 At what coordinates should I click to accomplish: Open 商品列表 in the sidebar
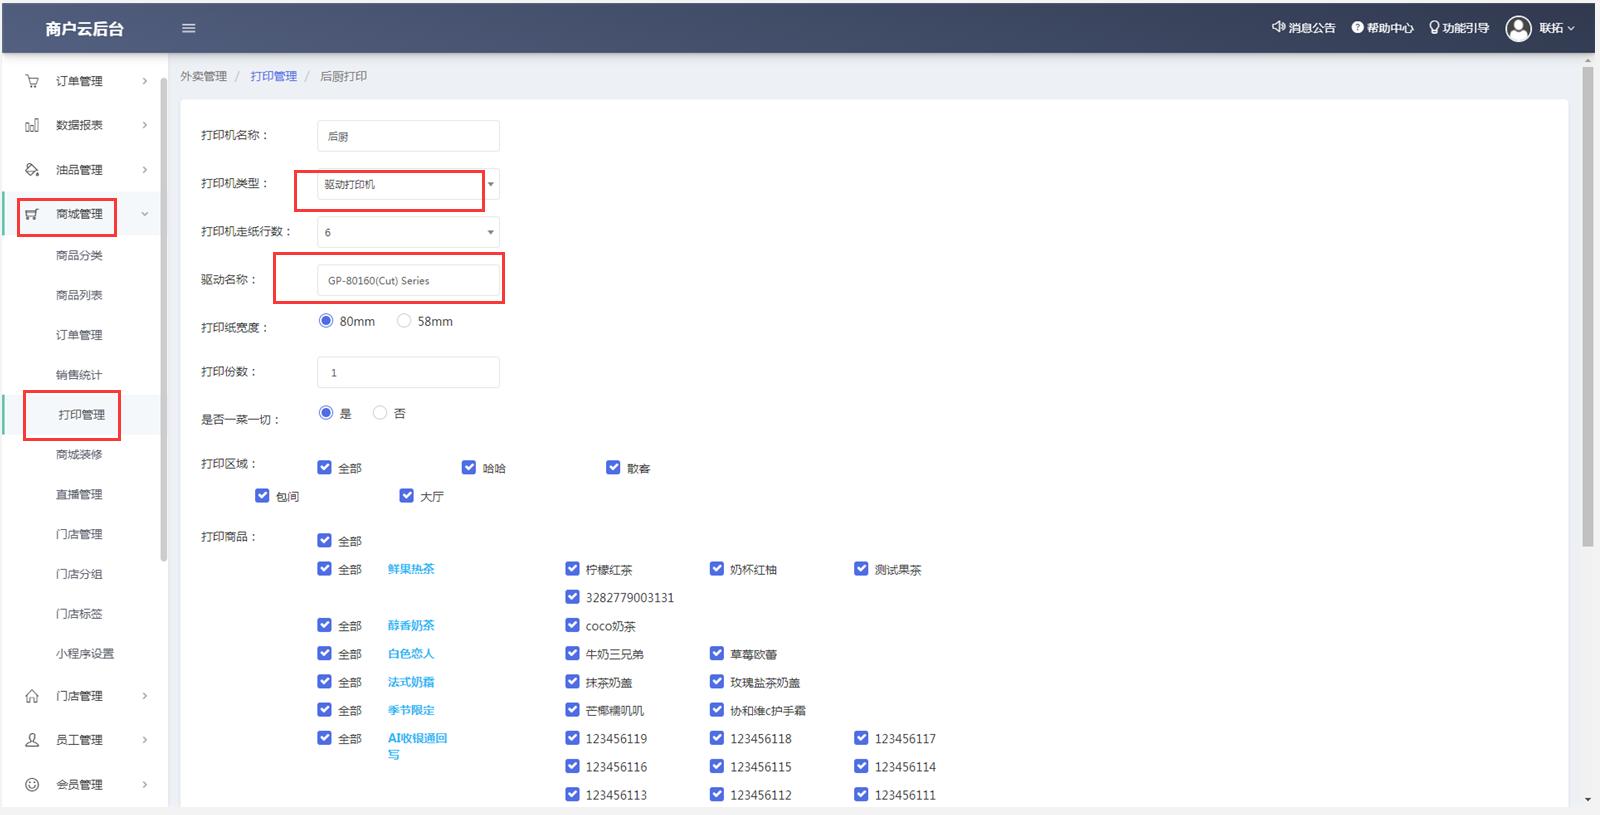click(x=79, y=295)
